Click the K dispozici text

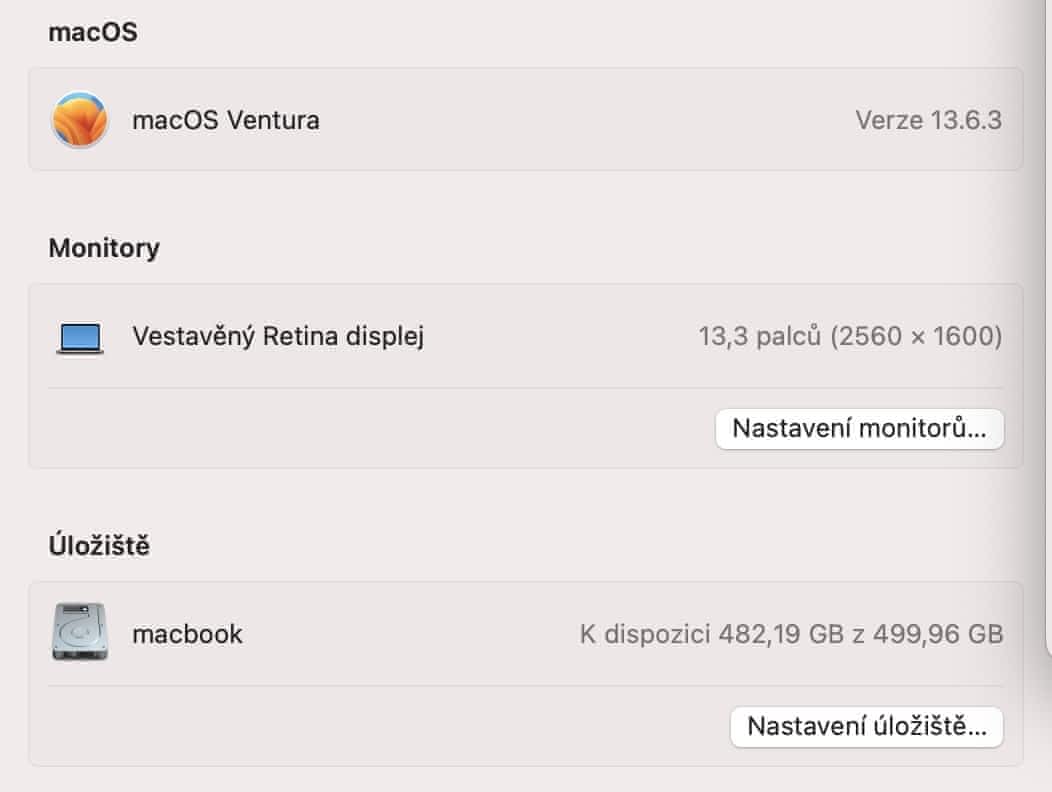645,634
